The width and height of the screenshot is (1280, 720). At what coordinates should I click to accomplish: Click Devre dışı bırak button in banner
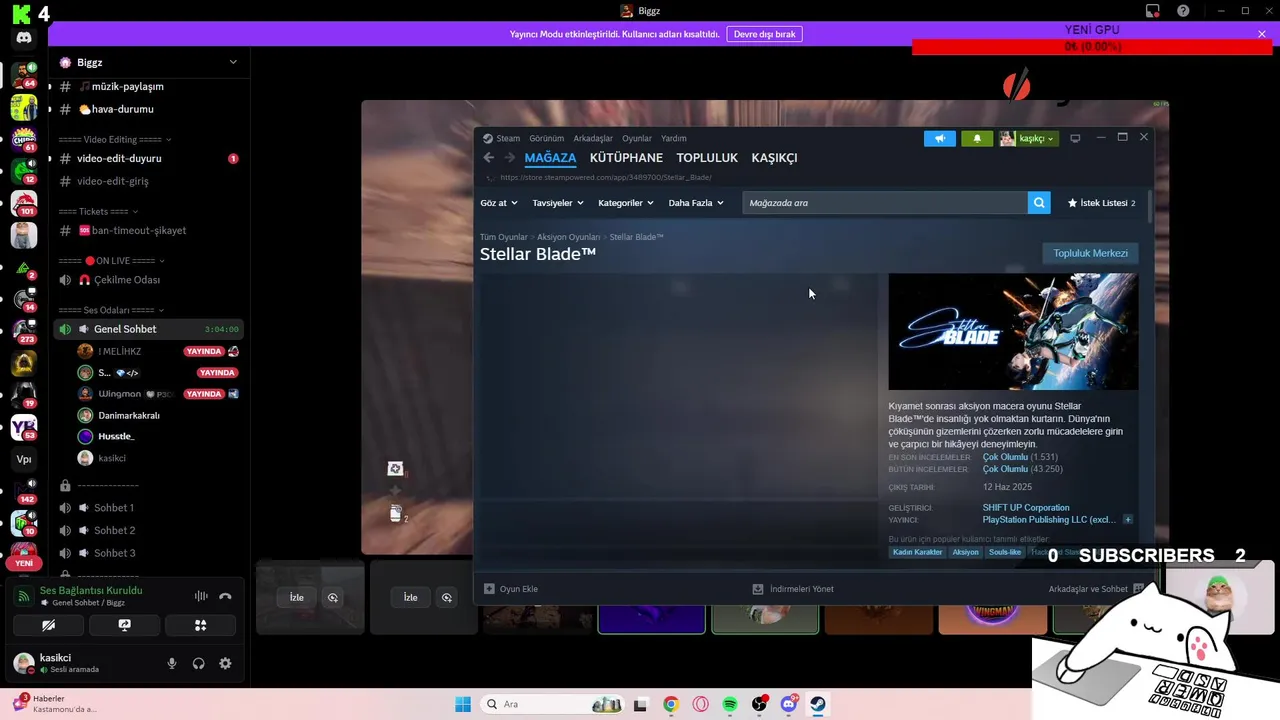764,34
